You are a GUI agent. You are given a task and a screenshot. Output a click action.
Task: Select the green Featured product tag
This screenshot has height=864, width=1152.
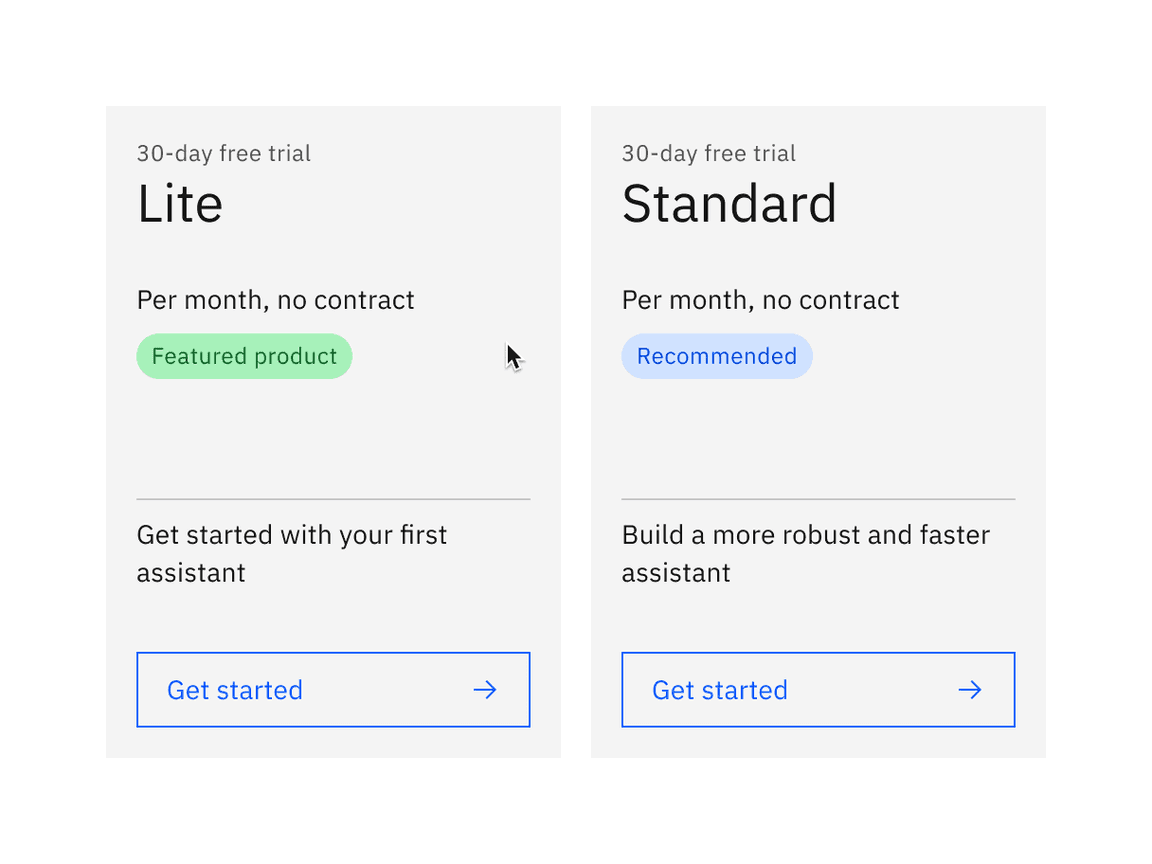tap(244, 356)
